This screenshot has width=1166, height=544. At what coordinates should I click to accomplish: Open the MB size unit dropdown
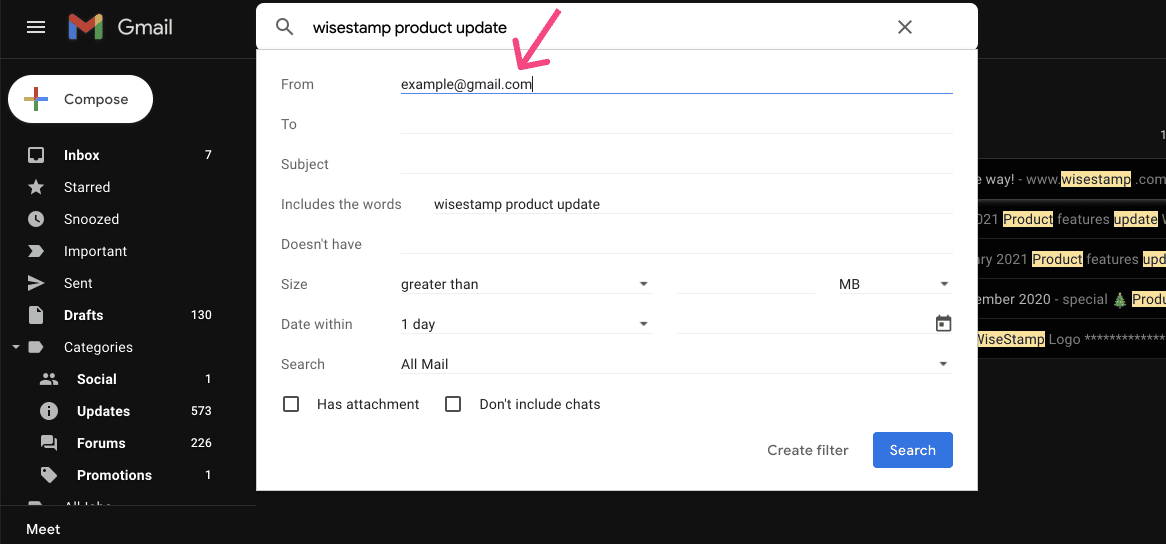[893, 284]
